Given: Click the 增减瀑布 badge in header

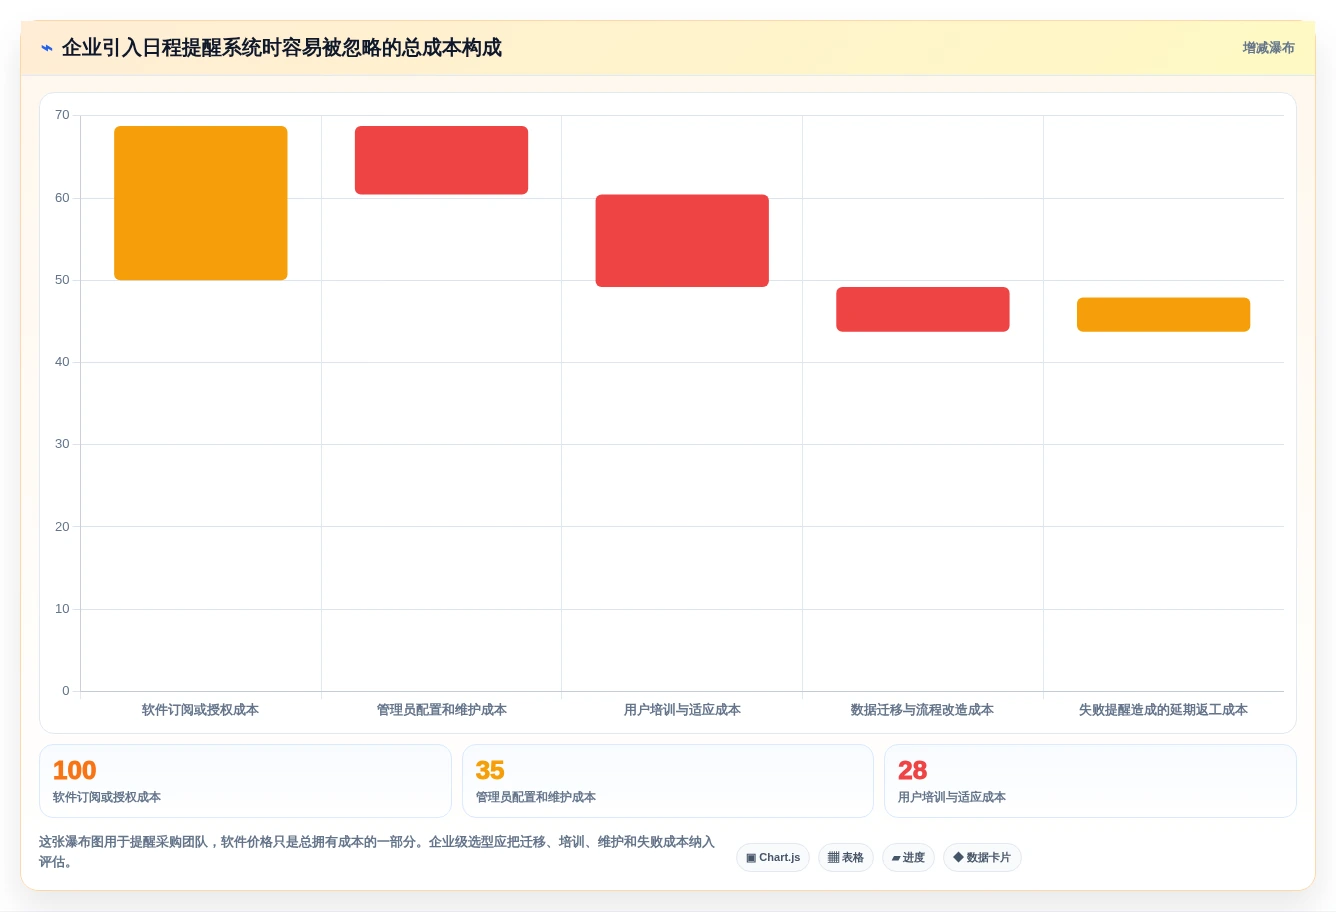Looking at the screenshot, I should pos(1268,48).
